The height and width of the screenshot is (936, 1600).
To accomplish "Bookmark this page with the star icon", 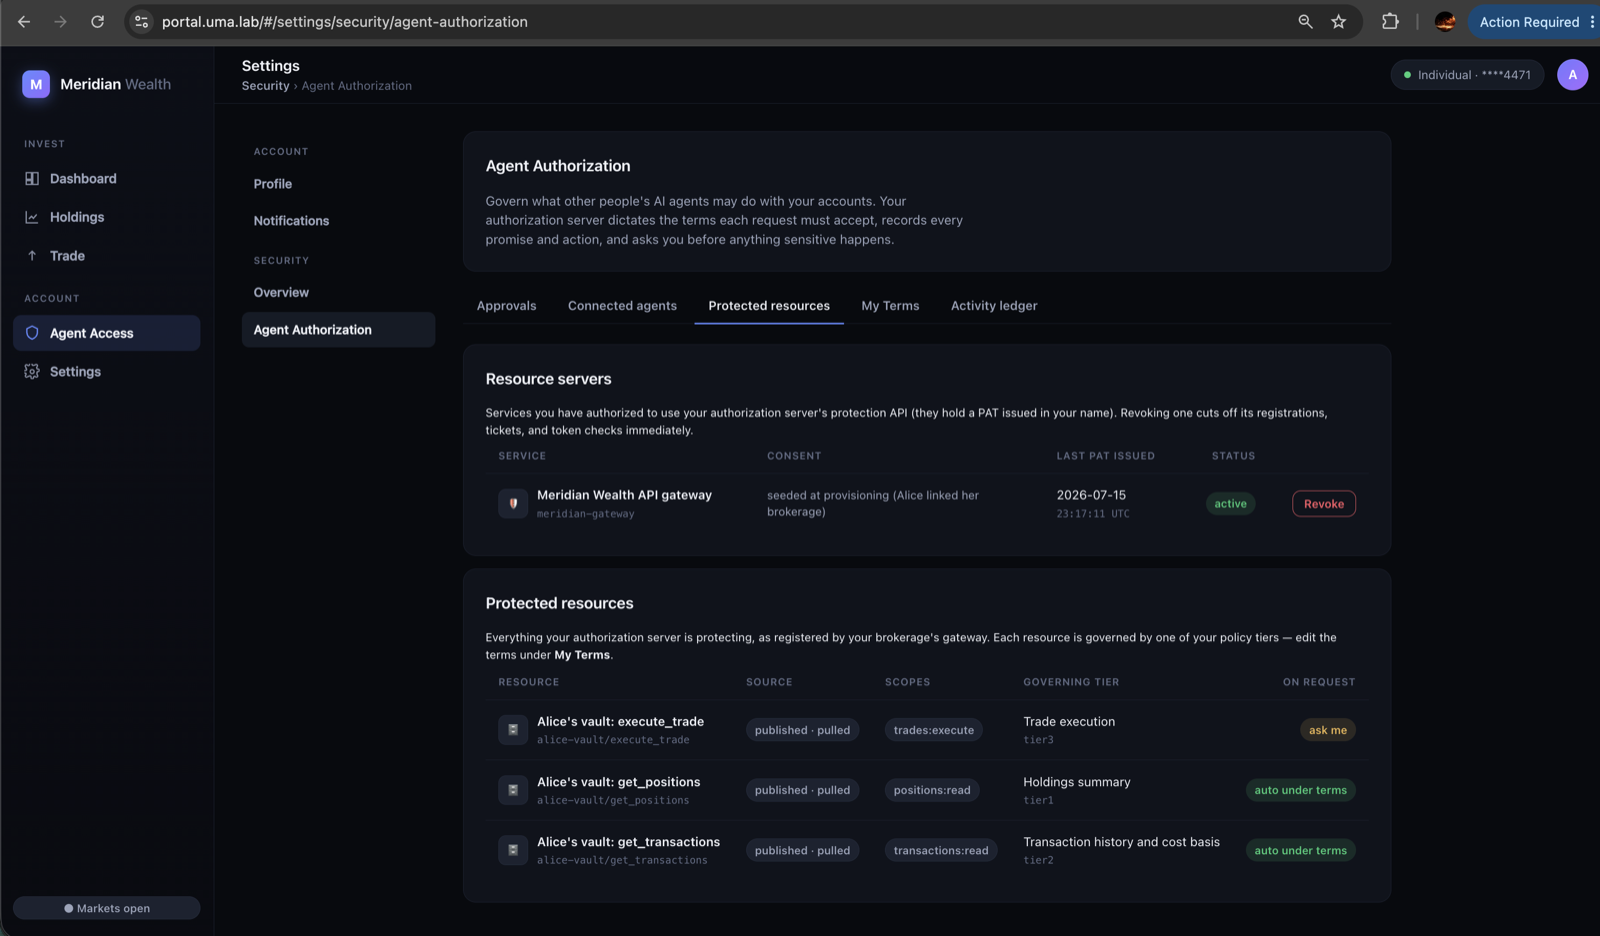I will (1338, 21).
